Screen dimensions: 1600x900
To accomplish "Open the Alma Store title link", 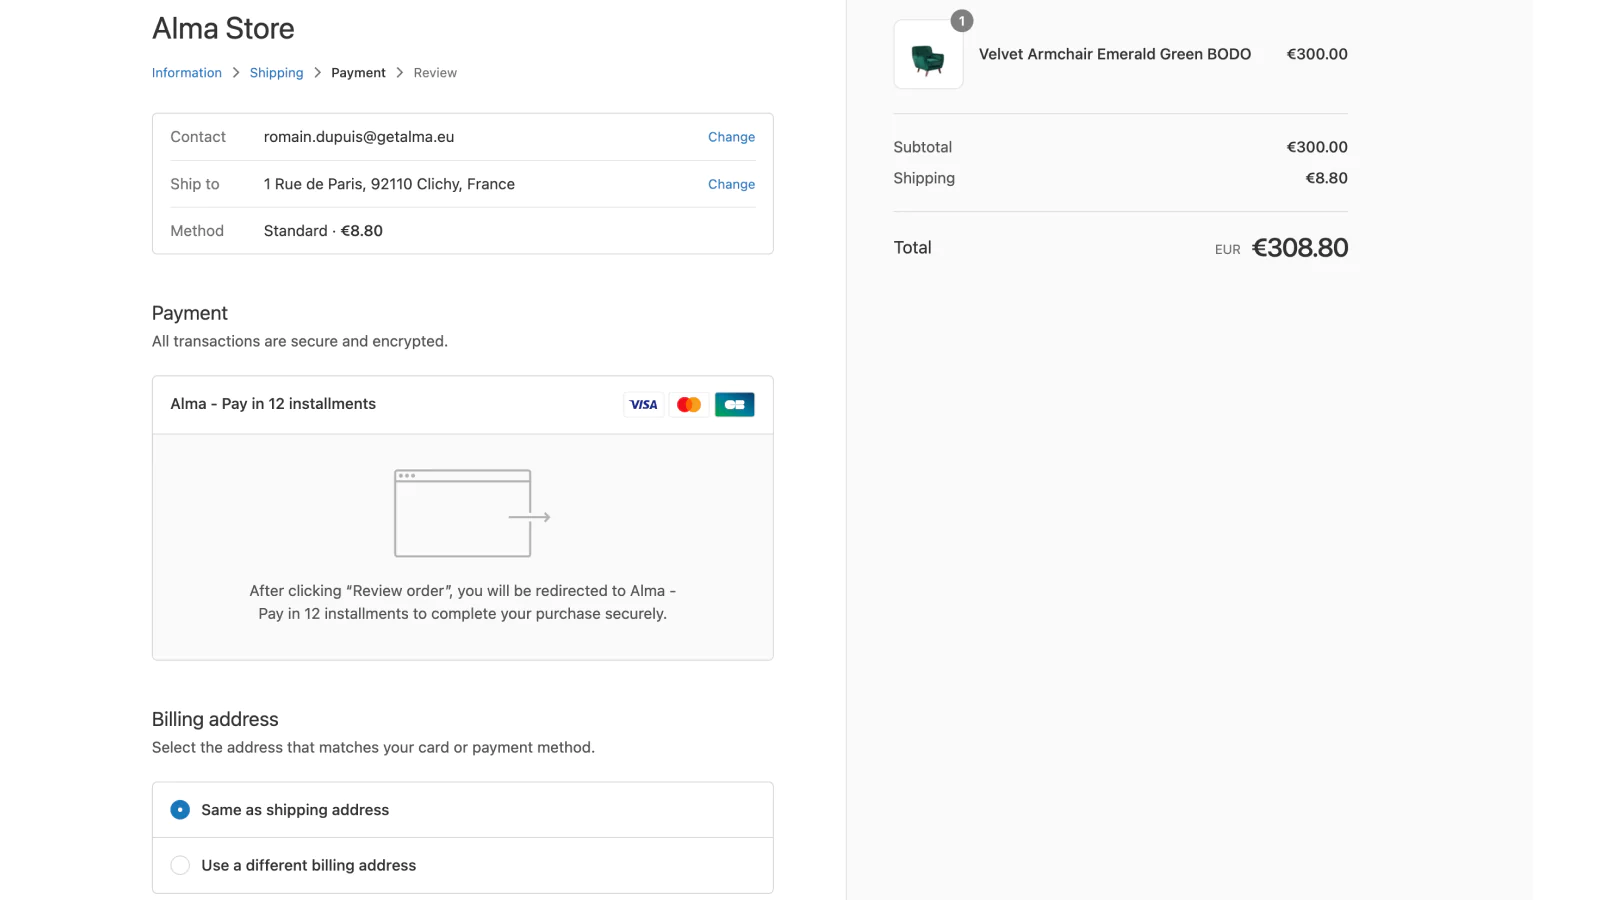I will point(223,29).
